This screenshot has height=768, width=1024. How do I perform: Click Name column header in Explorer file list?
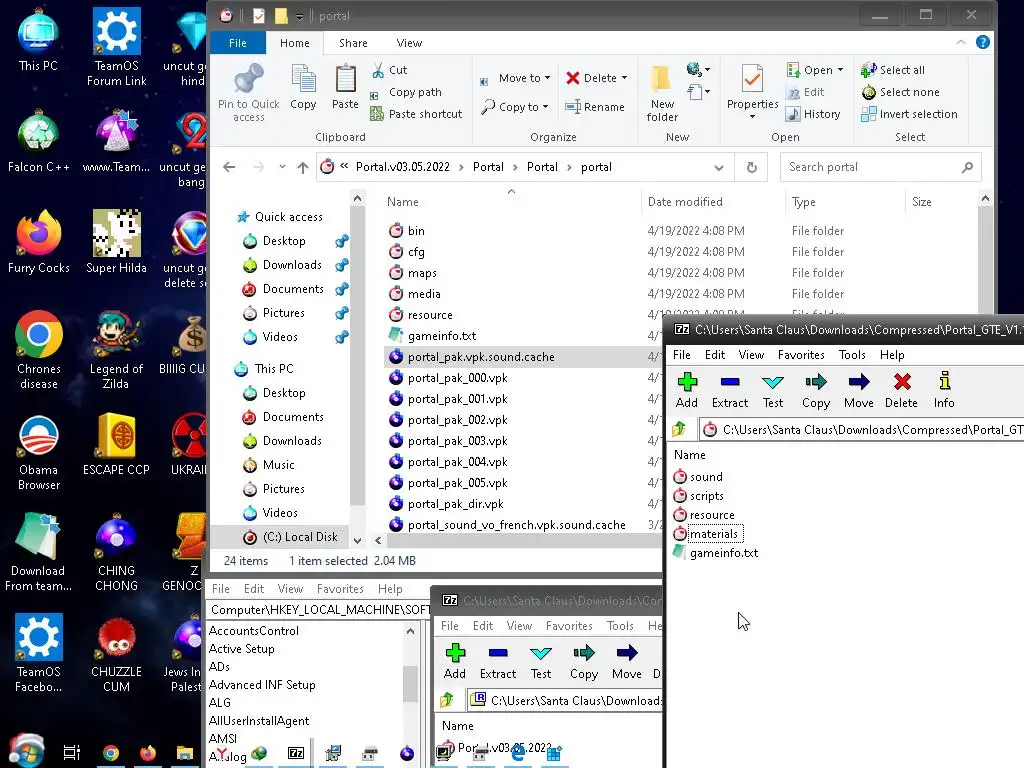pyautogui.click(x=402, y=202)
